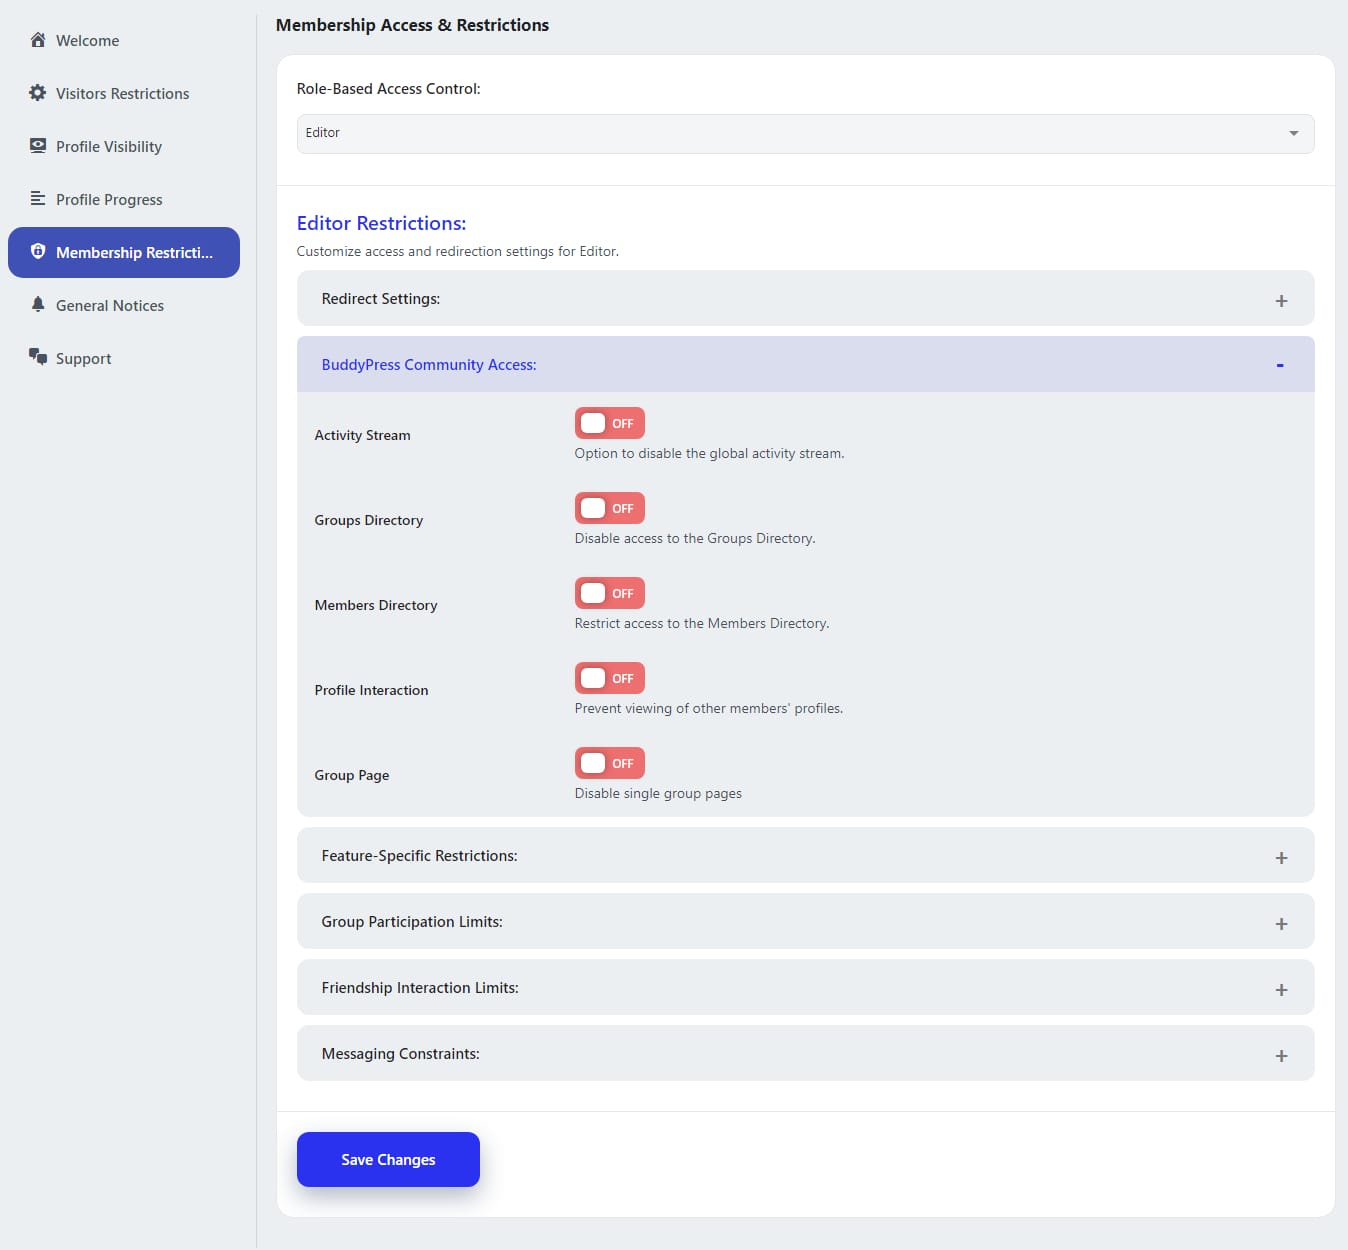This screenshot has width=1348, height=1250.
Task: Click the General Notices bell icon
Action: coord(38,305)
